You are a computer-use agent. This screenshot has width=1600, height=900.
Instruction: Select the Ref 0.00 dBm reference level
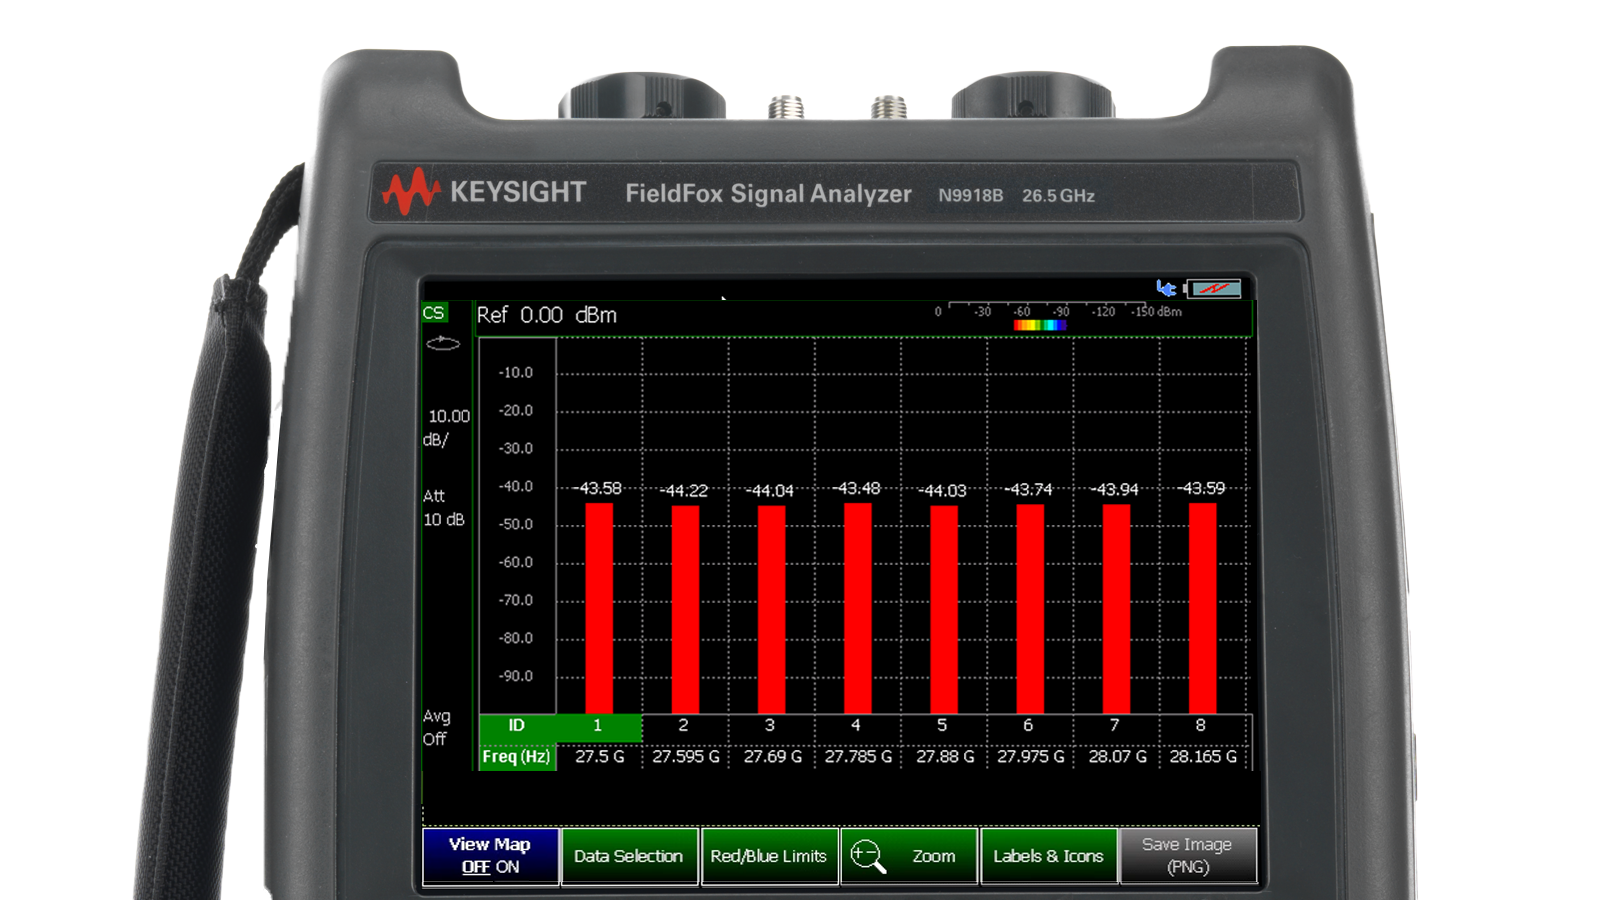pos(547,315)
